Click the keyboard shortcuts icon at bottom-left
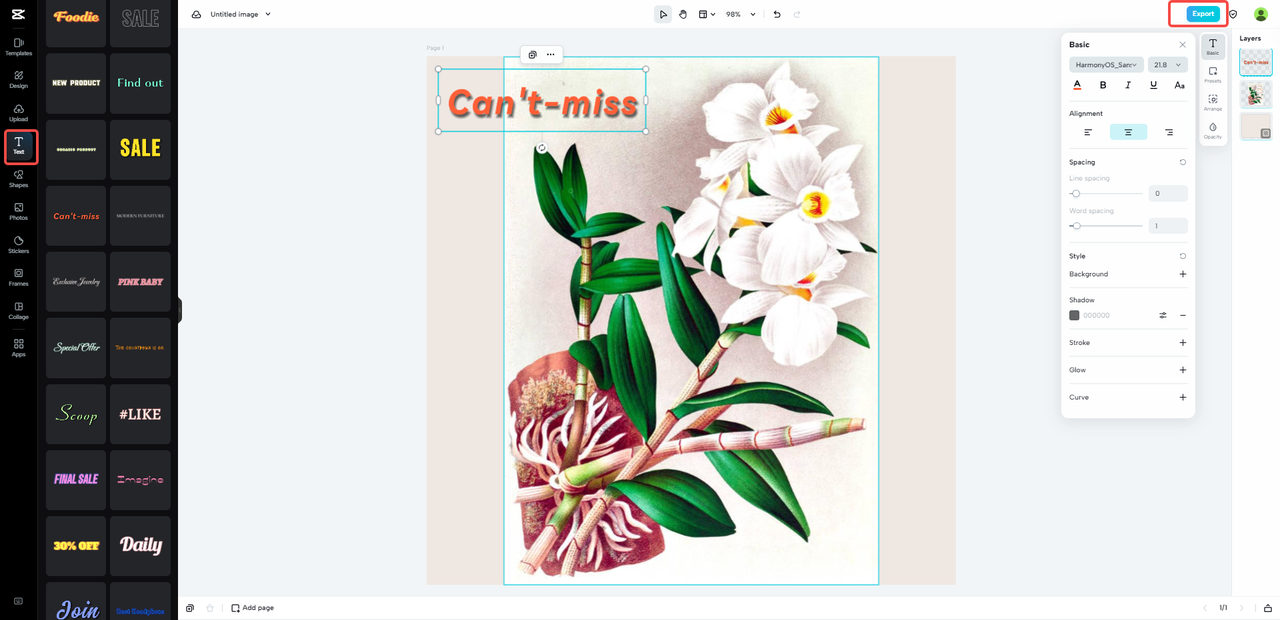1280x620 pixels. [18, 601]
